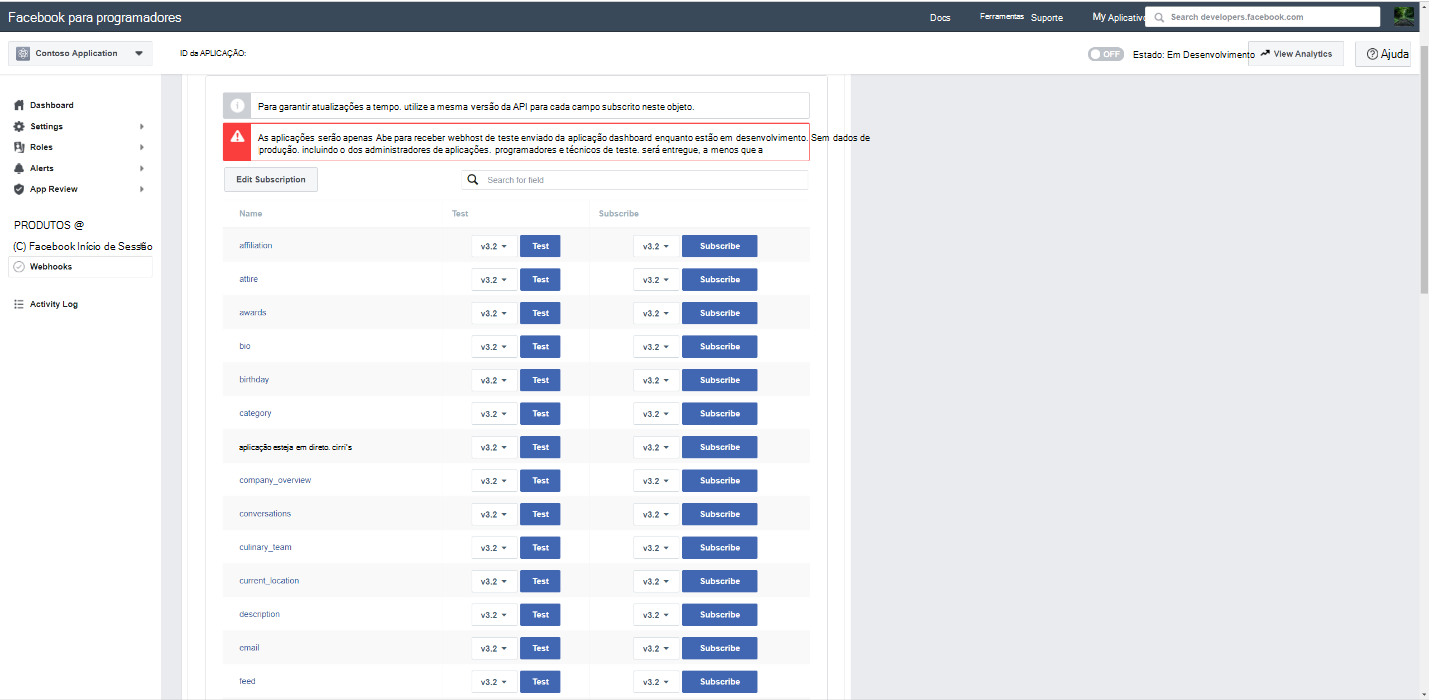1429x700 pixels.
Task: Click the red warning triangle icon
Action: 237,136
